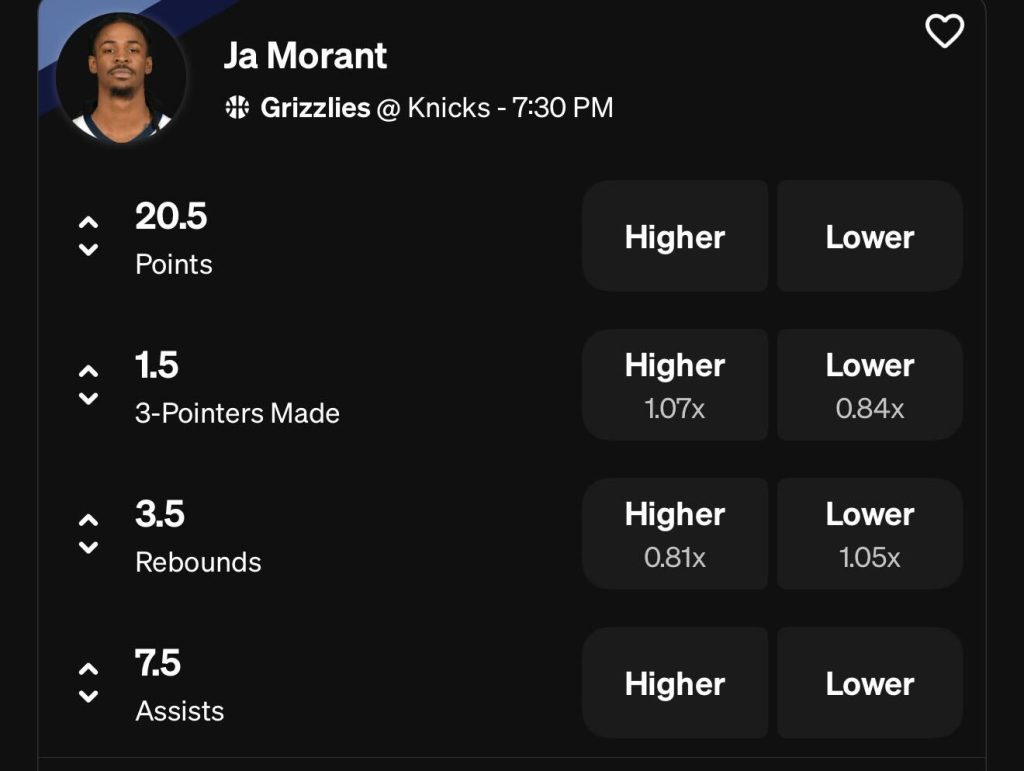Viewport: 1024px width, 771px height.
Task: Pick Lower on 20.5 Points
Action: point(868,236)
